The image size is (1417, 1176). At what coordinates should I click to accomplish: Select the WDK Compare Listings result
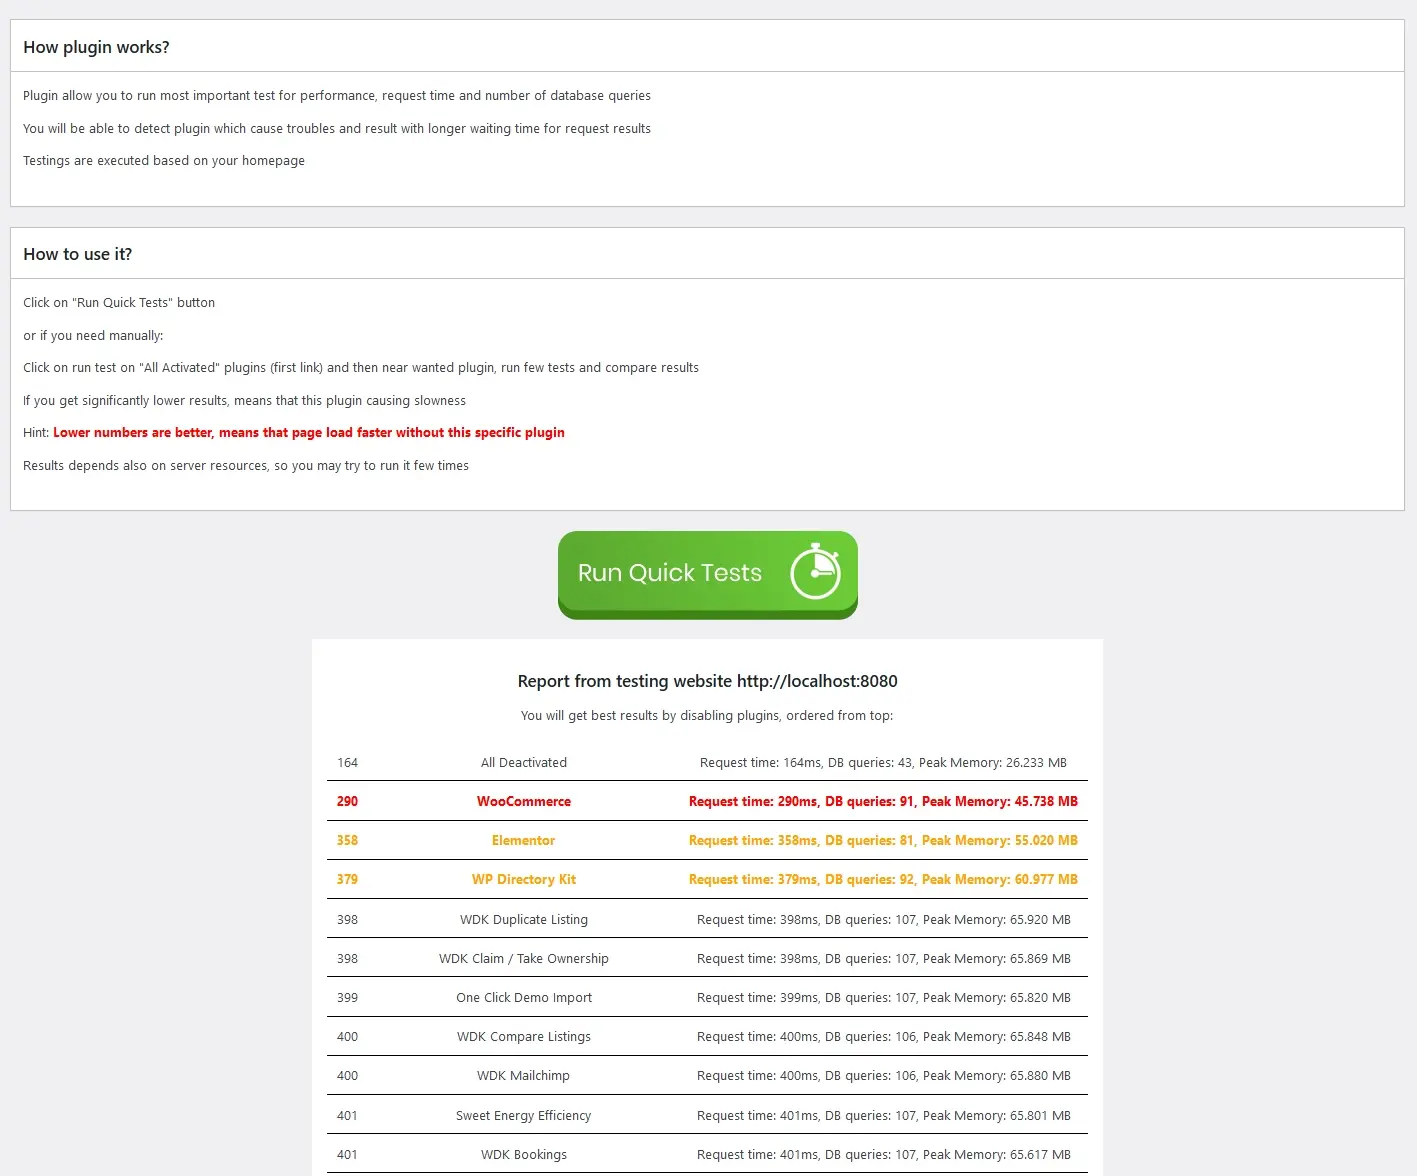point(524,1036)
